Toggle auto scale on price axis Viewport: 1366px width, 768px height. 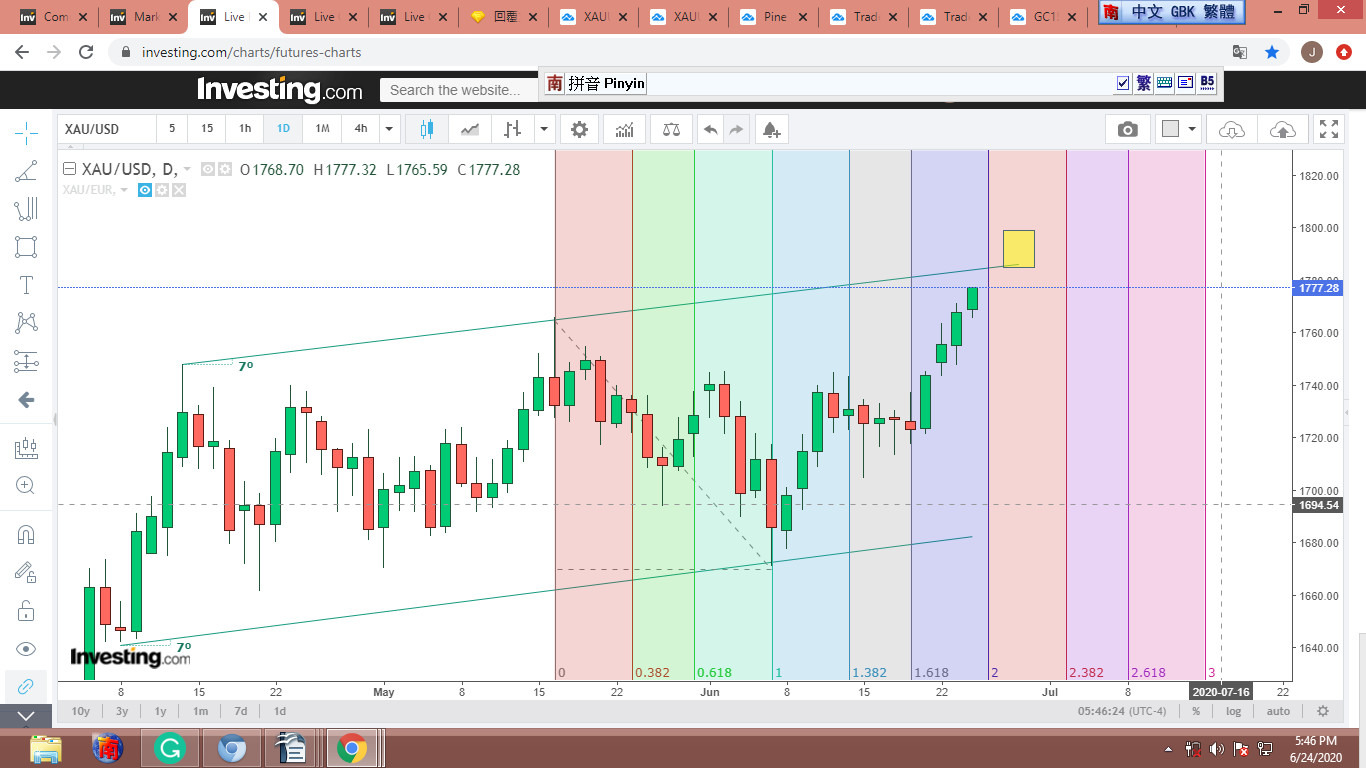click(1278, 711)
